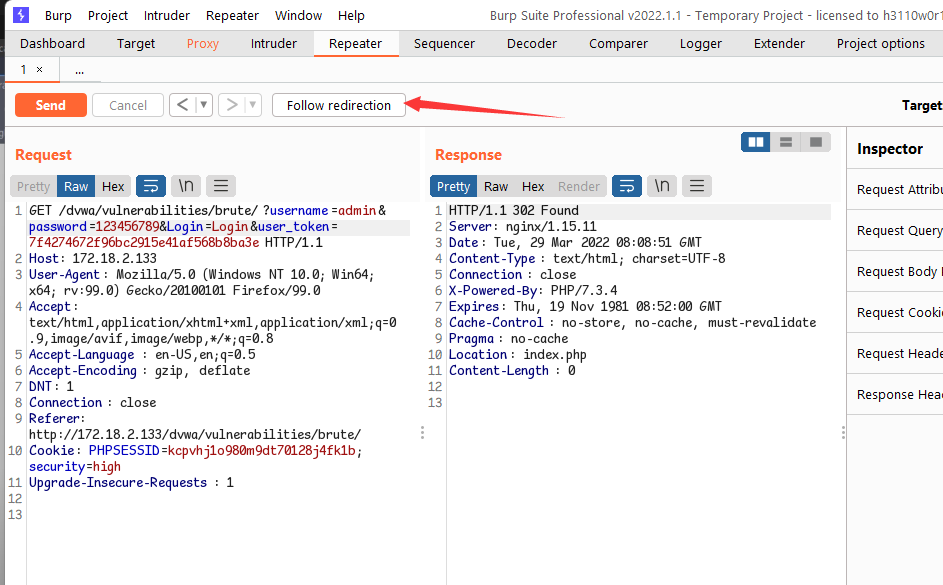Expand Request Headers section in Inspector

895,353
